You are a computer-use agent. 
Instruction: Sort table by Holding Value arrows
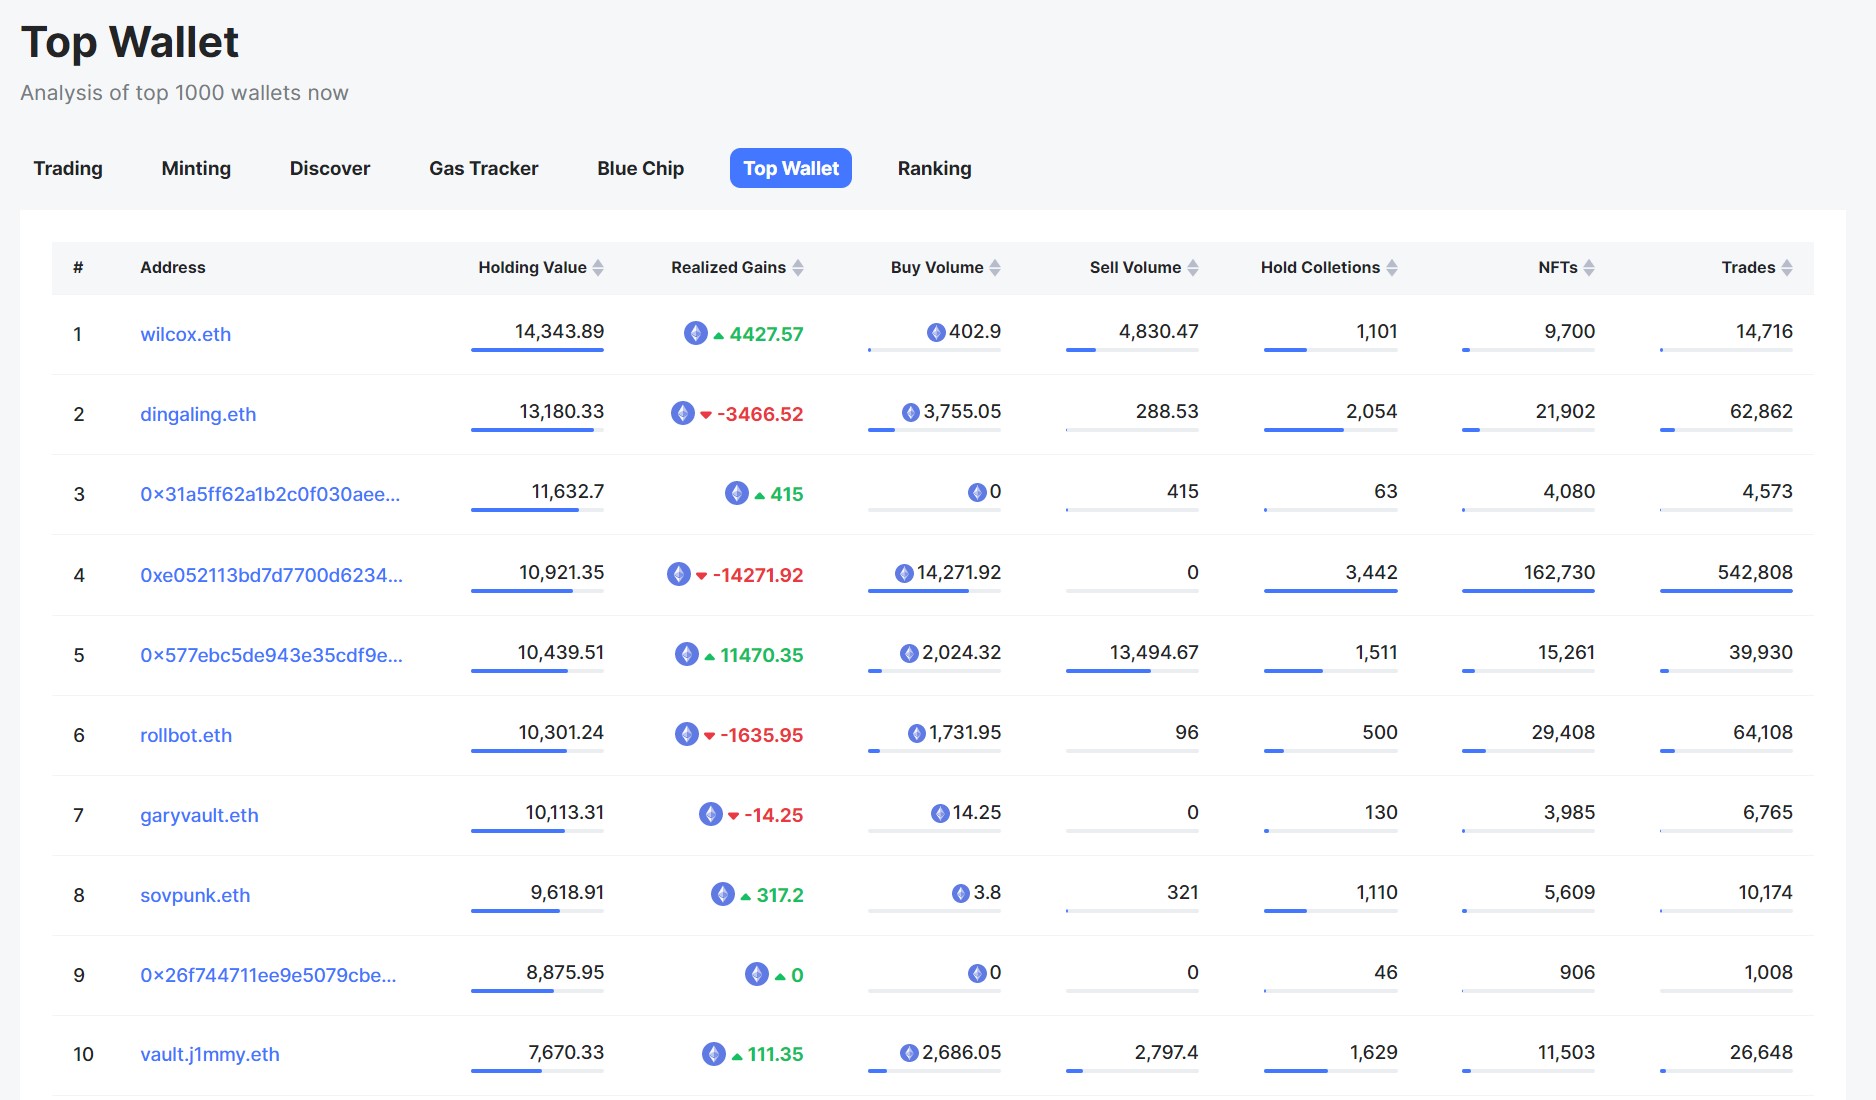coord(598,268)
